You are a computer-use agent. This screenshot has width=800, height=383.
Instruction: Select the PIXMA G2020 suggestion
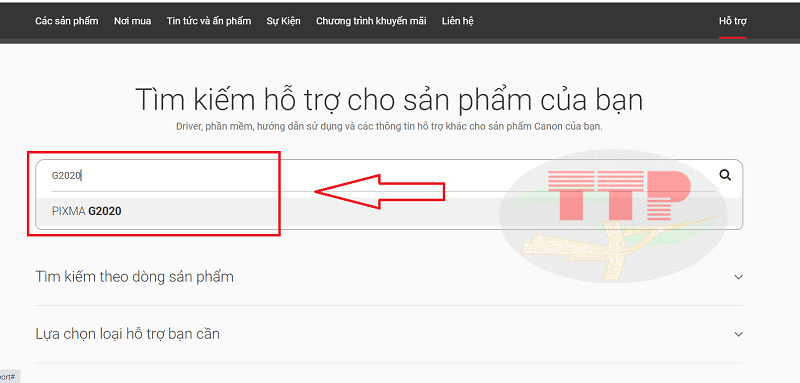coord(389,211)
